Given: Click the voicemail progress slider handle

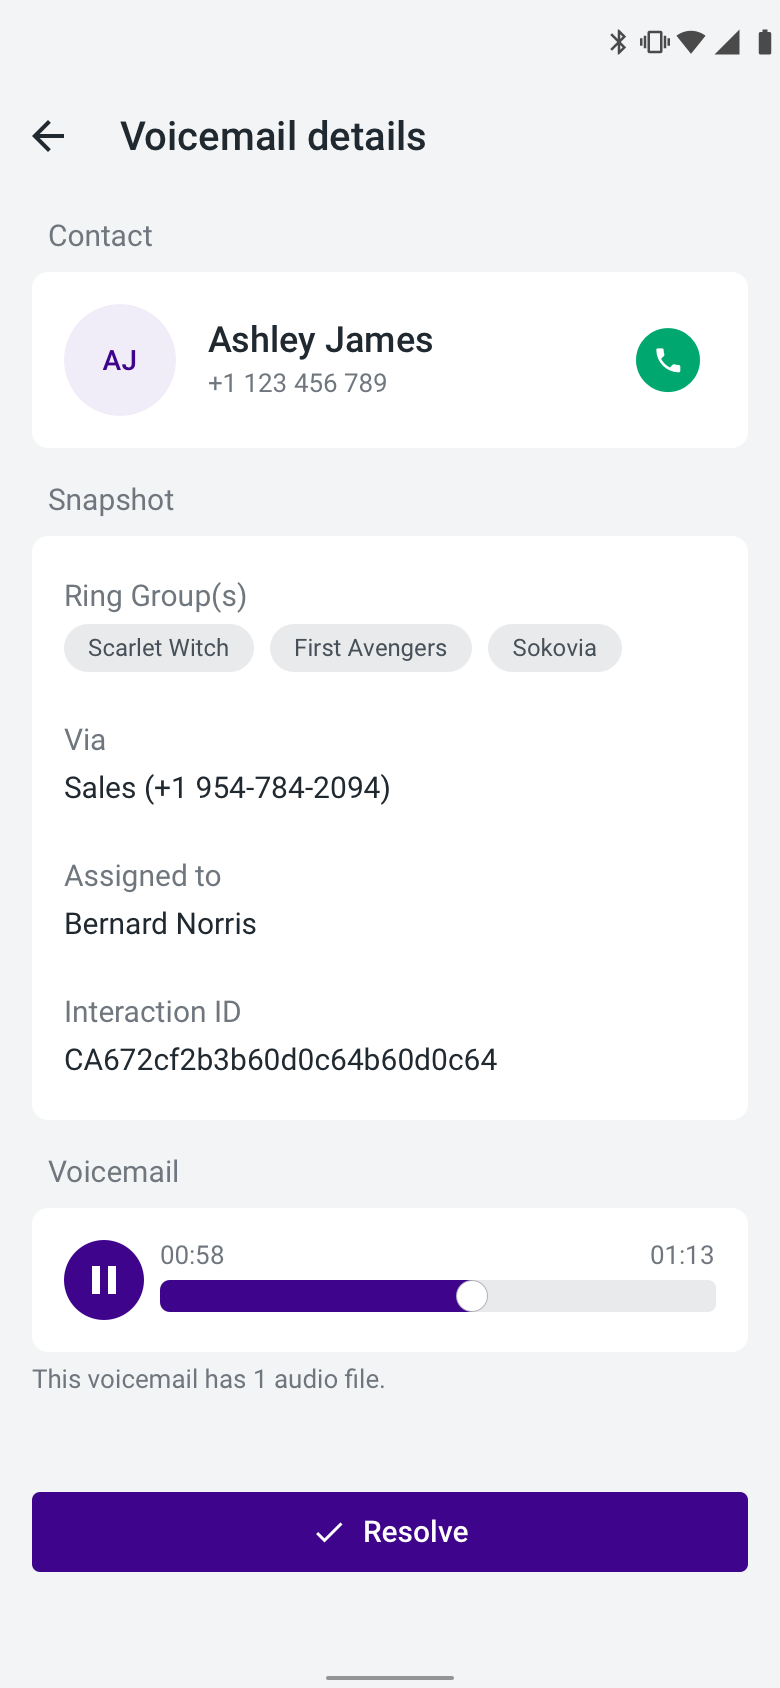Looking at the screenshot, I should [472, 1296].
